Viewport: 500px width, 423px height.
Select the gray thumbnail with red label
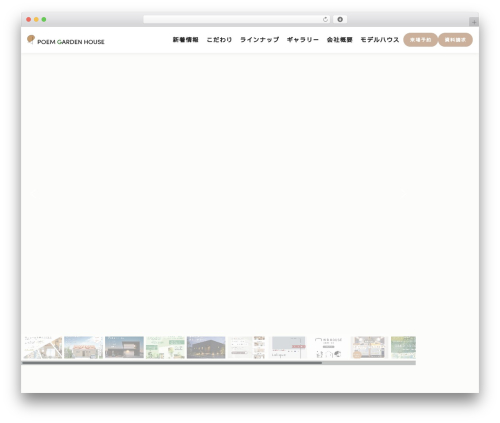pyautogui.click(x=288, y=347)
